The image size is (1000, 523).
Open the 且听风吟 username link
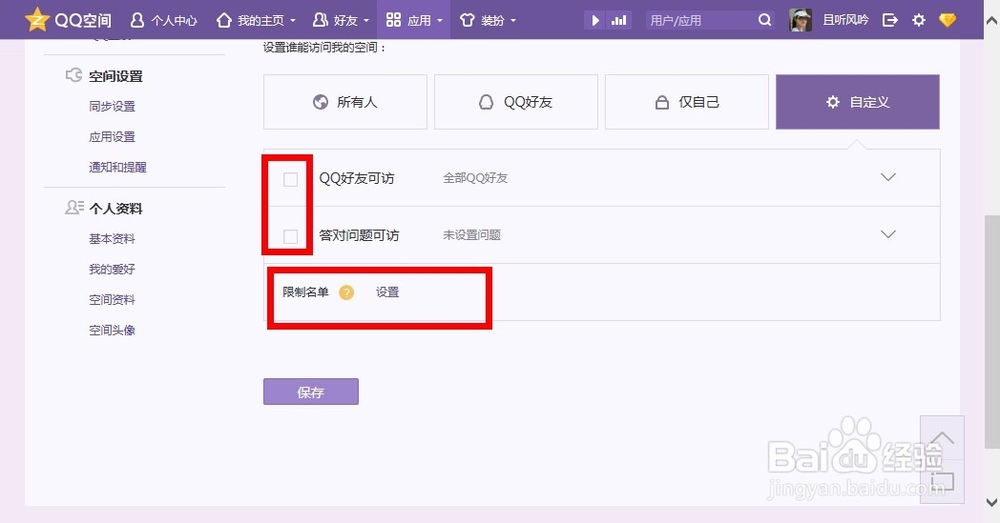845,20
